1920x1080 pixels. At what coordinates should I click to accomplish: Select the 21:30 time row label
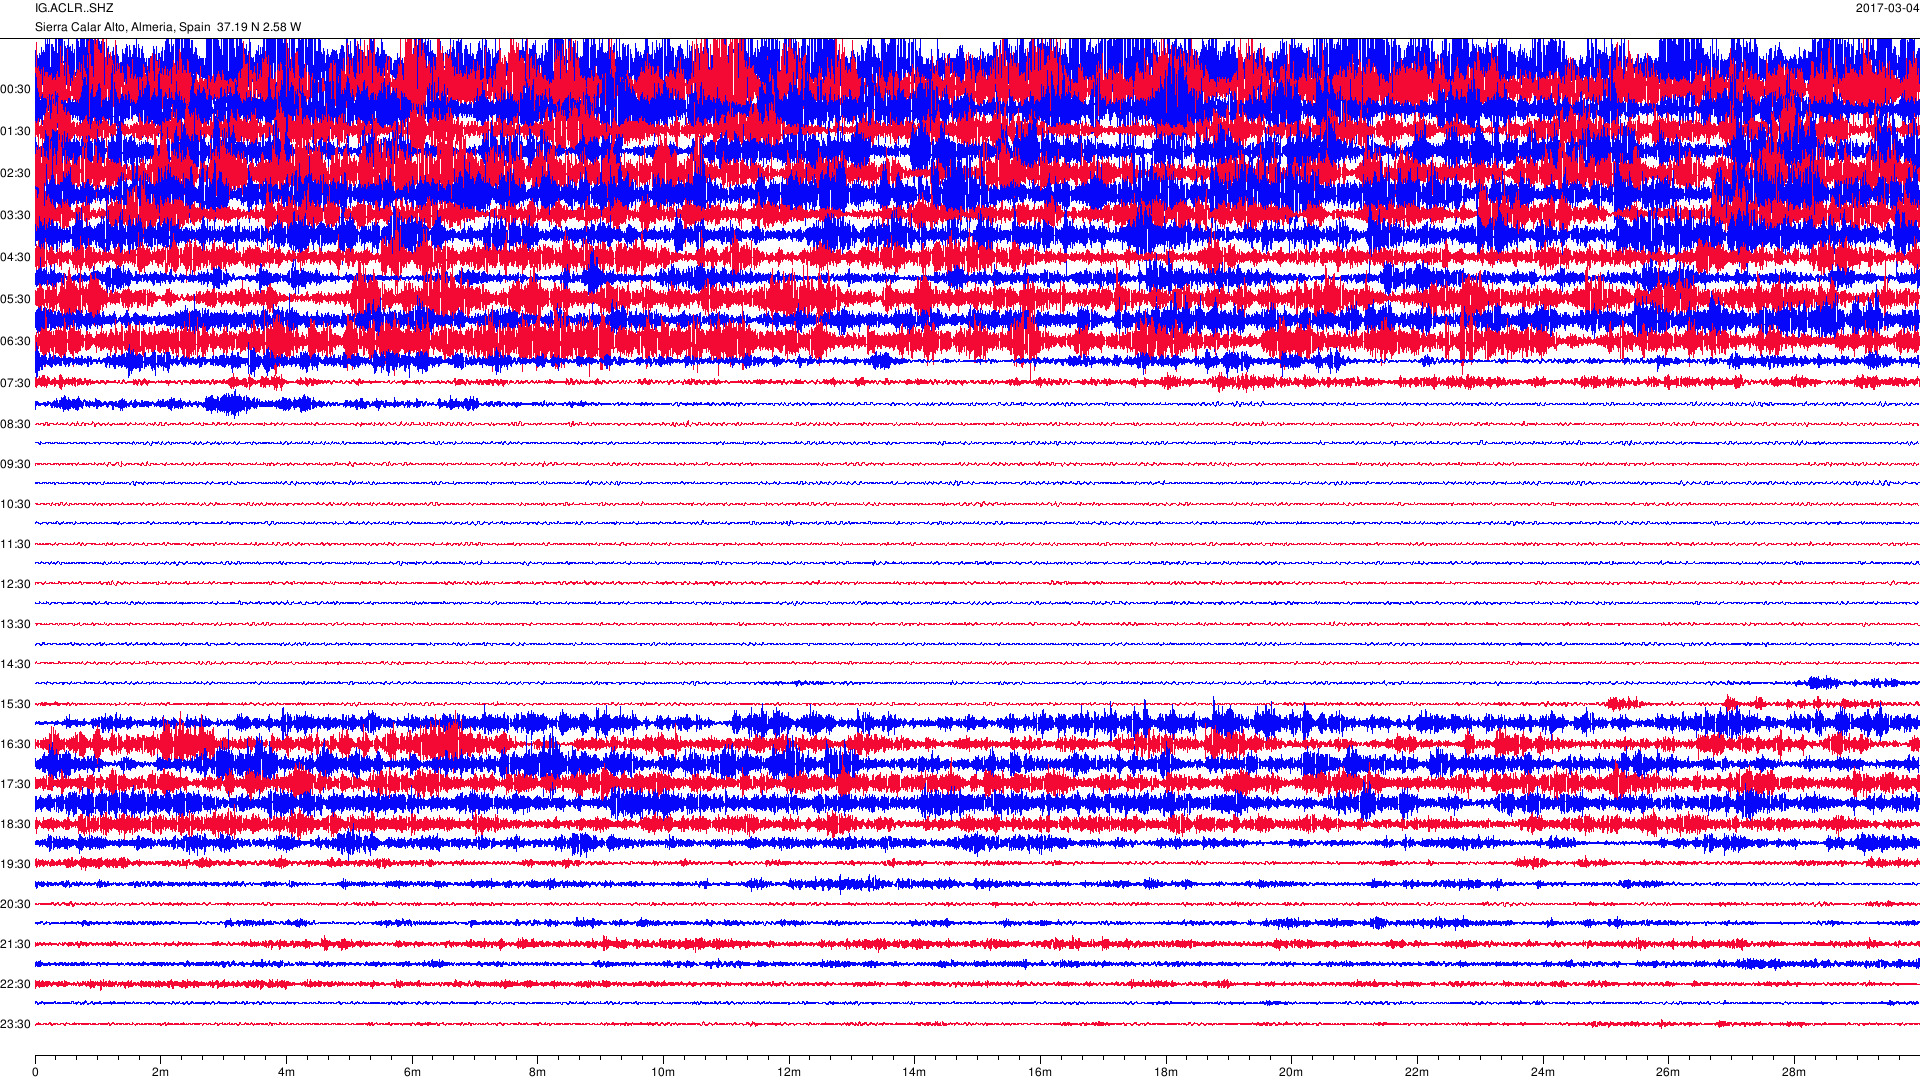[16, 944]
